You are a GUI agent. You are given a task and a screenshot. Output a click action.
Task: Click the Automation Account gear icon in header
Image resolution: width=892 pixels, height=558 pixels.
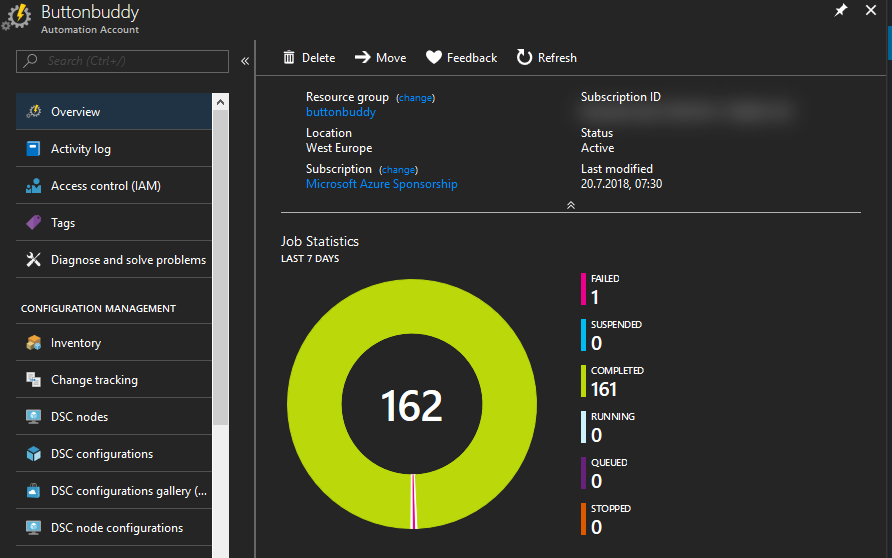[x=16, y=16]
